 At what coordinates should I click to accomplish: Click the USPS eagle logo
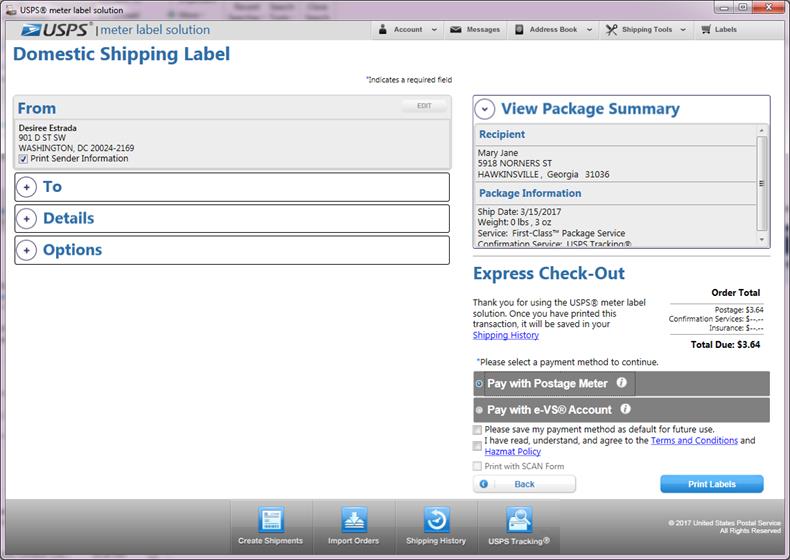click(32, 30)
